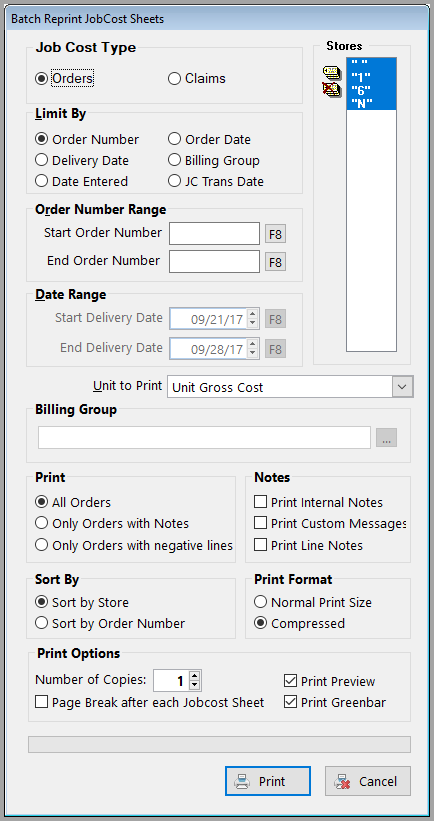Open lookup with F8 beside Start Order Number
The height and width of the screenshot is (821, 434).
coord(275,234)
